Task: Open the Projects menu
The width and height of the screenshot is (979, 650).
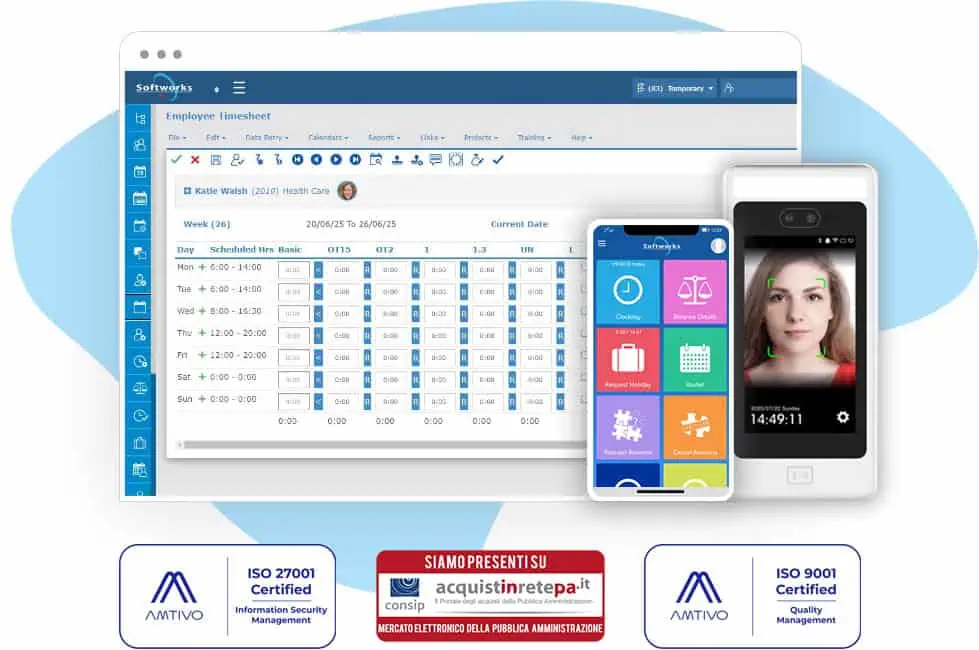Action: (481, 137)
